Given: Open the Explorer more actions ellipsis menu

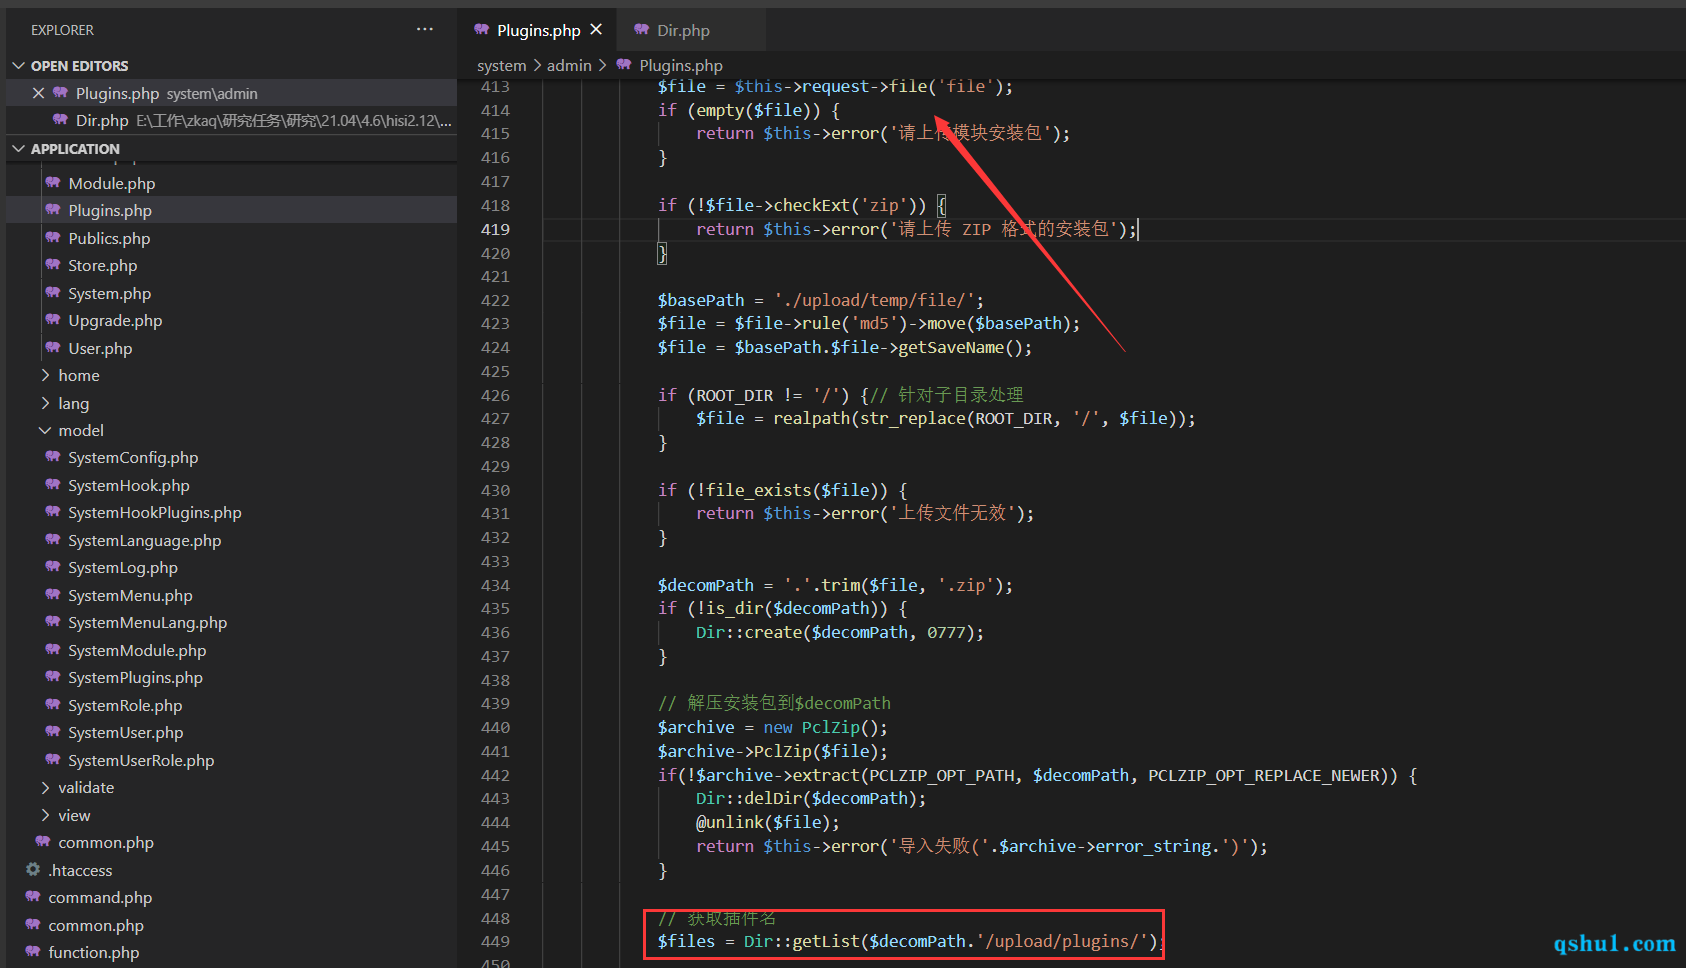Looking at the screenshot, I should coord(425,30).
